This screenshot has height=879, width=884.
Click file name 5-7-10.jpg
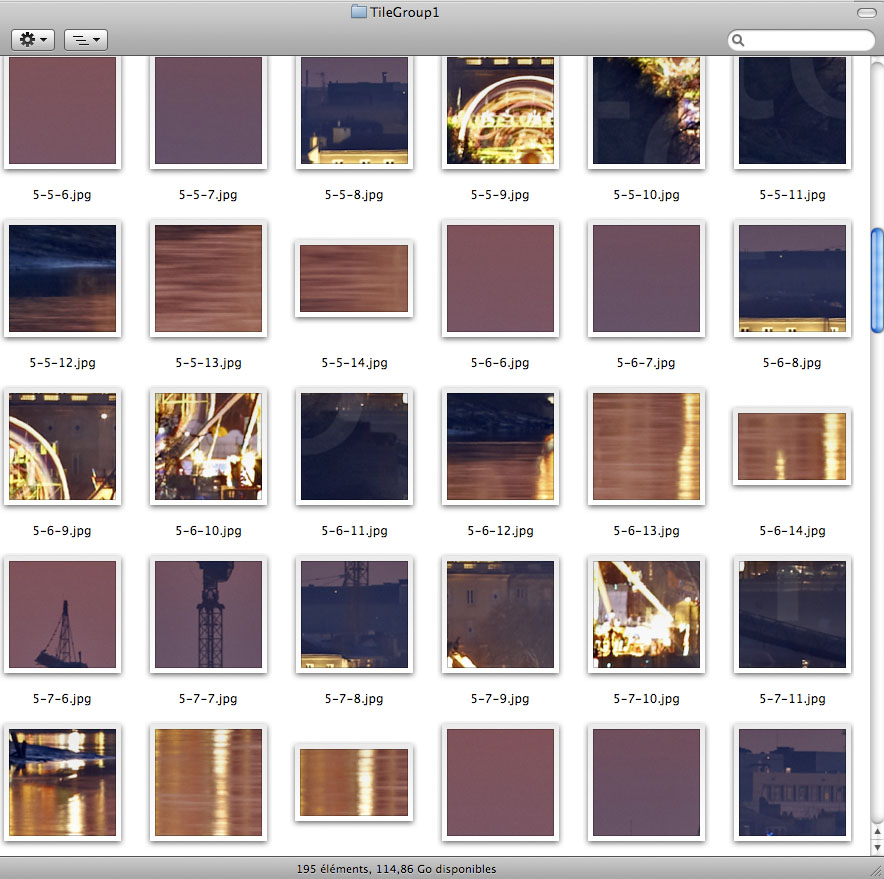point(647,699)
